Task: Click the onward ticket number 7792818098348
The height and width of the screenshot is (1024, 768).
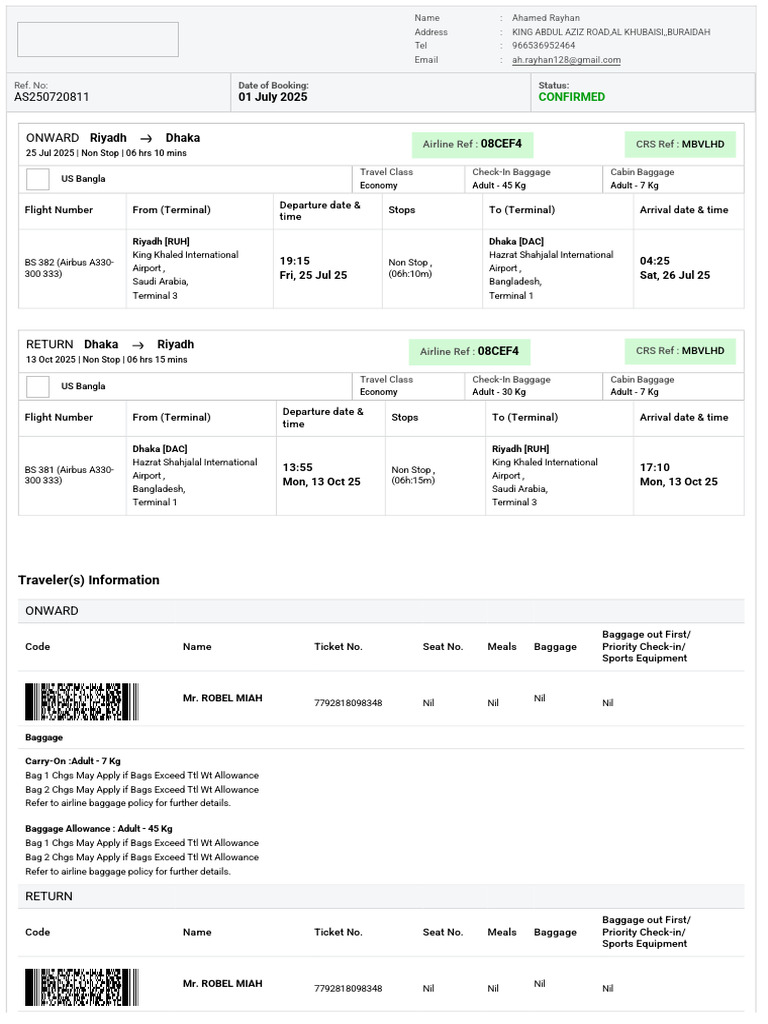Action: [x=348, y=703]
